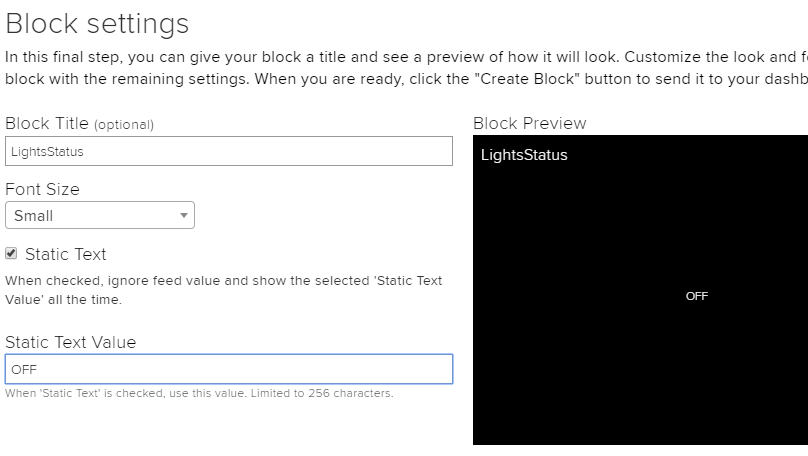Click the Font Size dropdown arrow
Screen dimensions: 808x456
pyautogui.click(x=184, y=215)
